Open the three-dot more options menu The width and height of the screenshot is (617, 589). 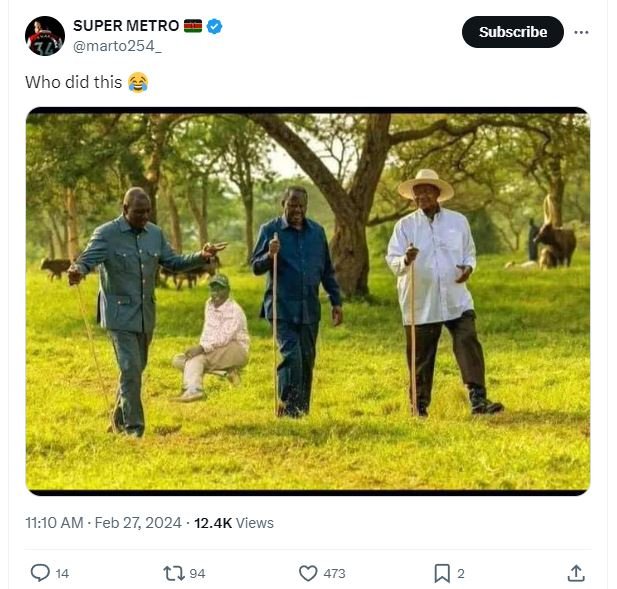tap(582, 32)
